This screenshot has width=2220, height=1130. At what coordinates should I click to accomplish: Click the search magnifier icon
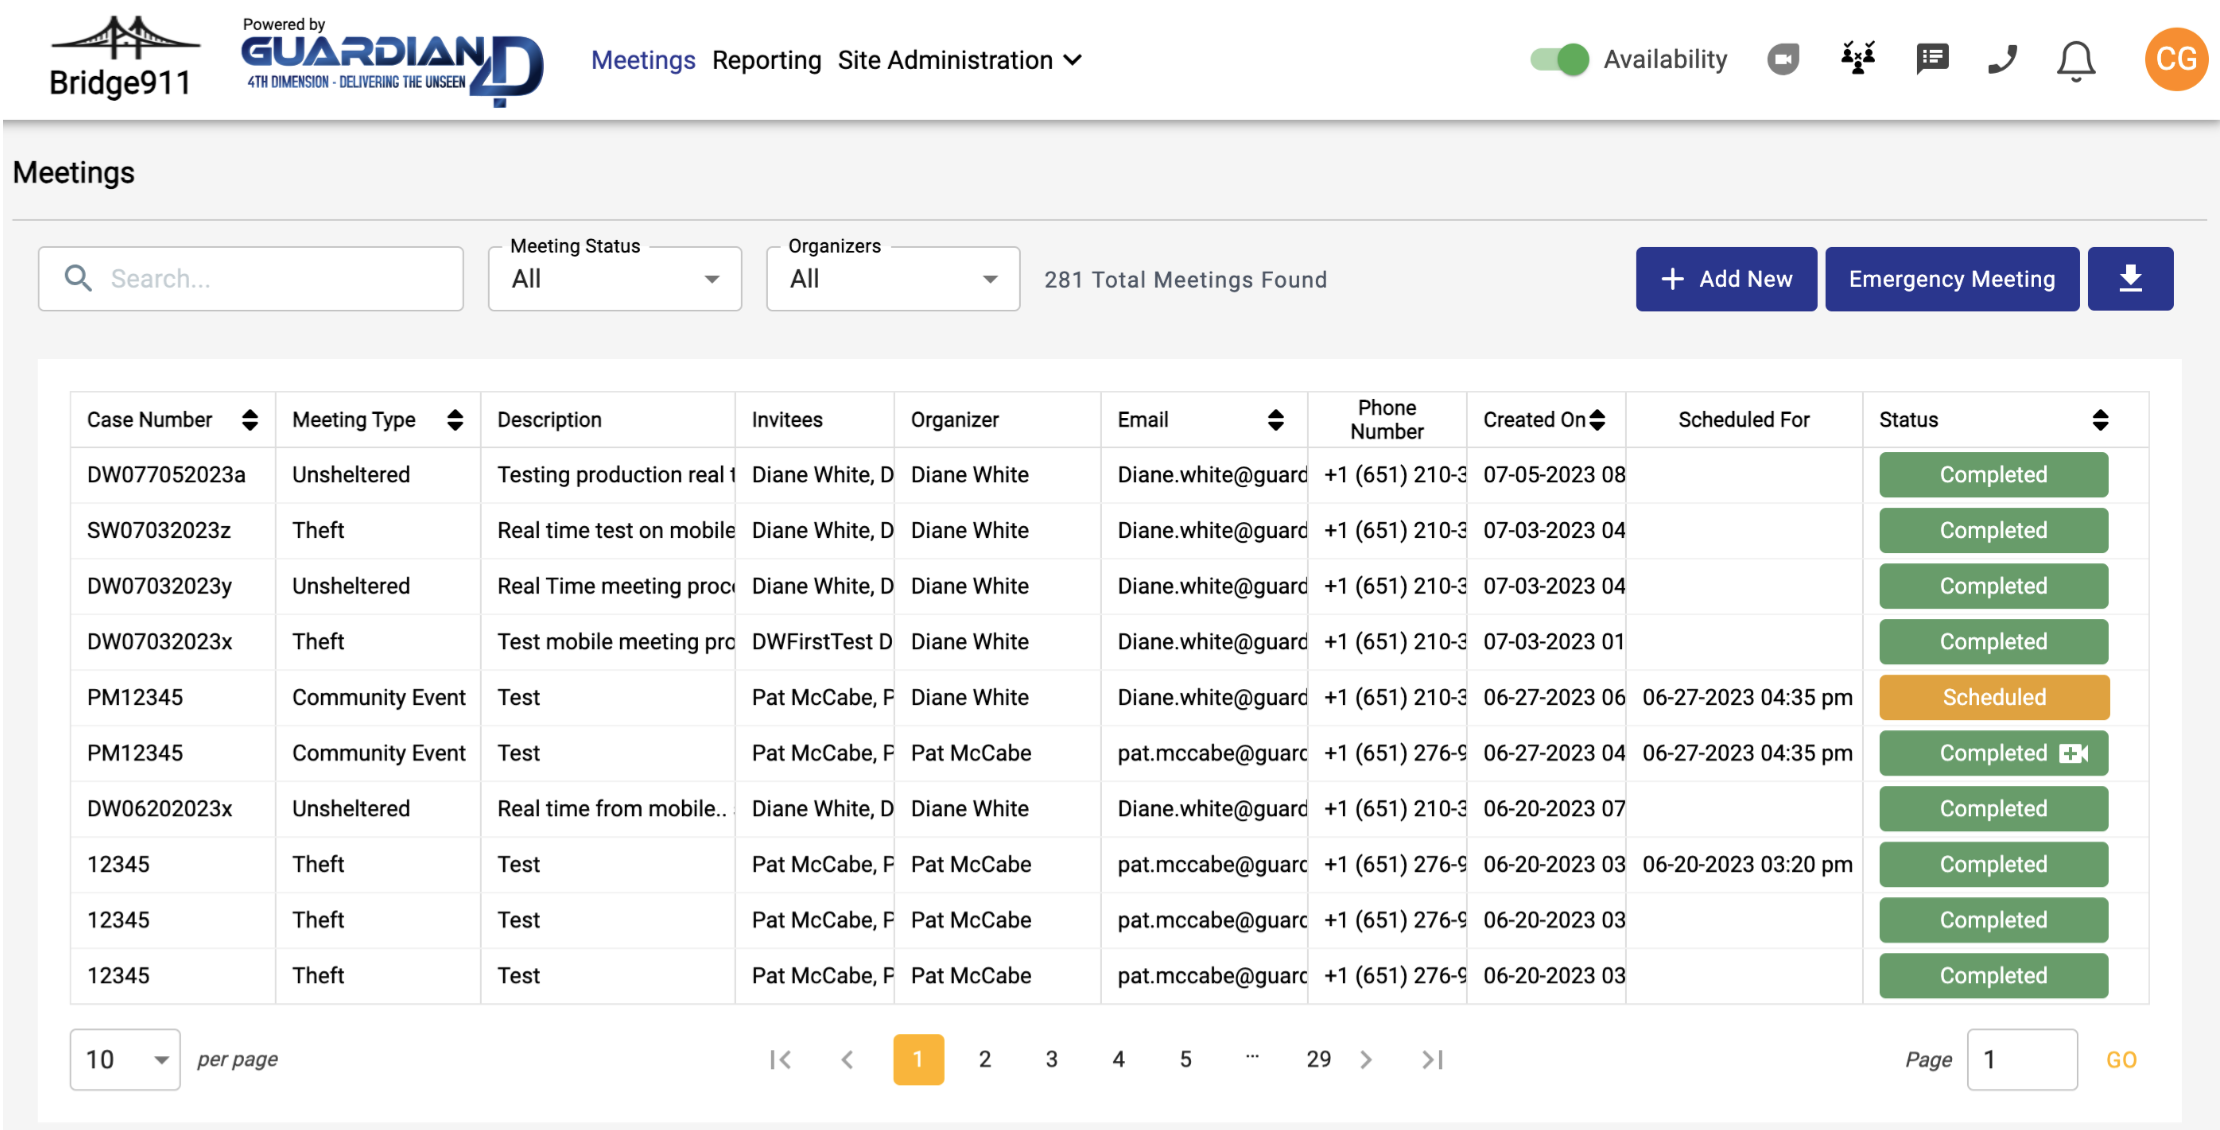(x=78, y=278)
